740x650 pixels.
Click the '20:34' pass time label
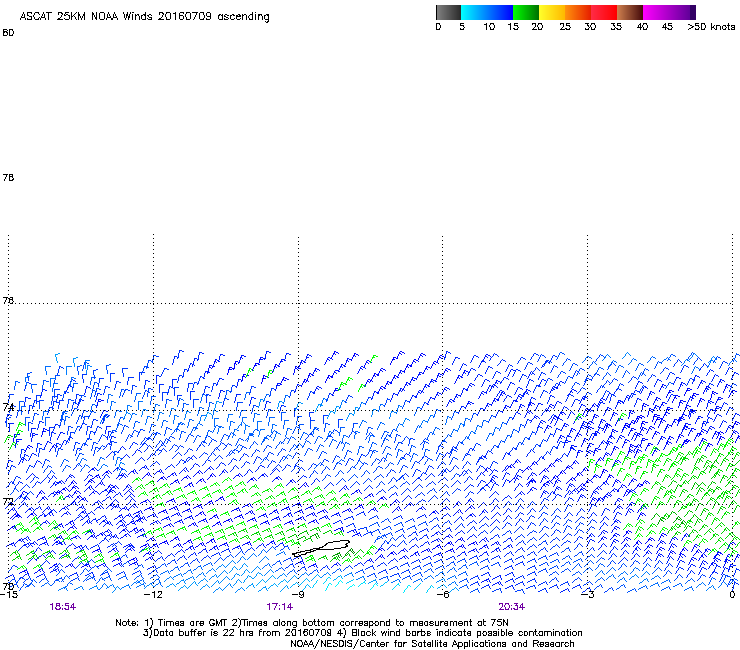pyautogui.click(x=512, y=607)
